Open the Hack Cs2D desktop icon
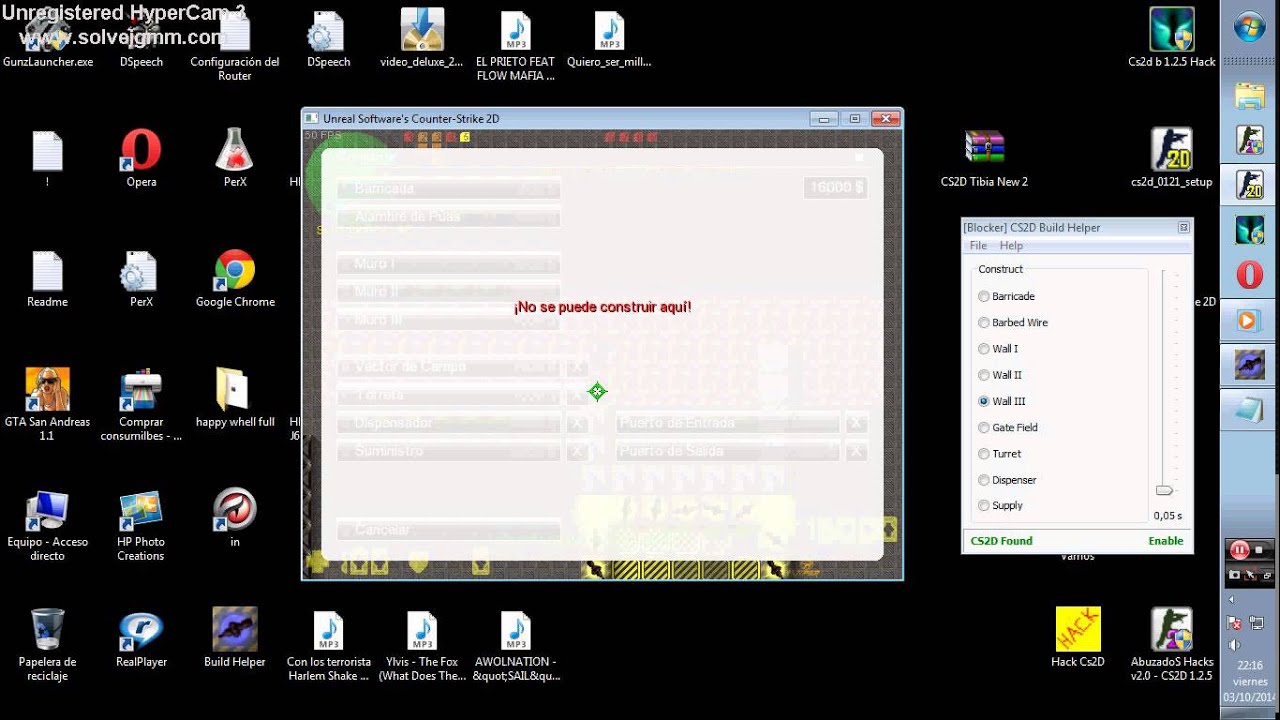 coord(1077,640)
